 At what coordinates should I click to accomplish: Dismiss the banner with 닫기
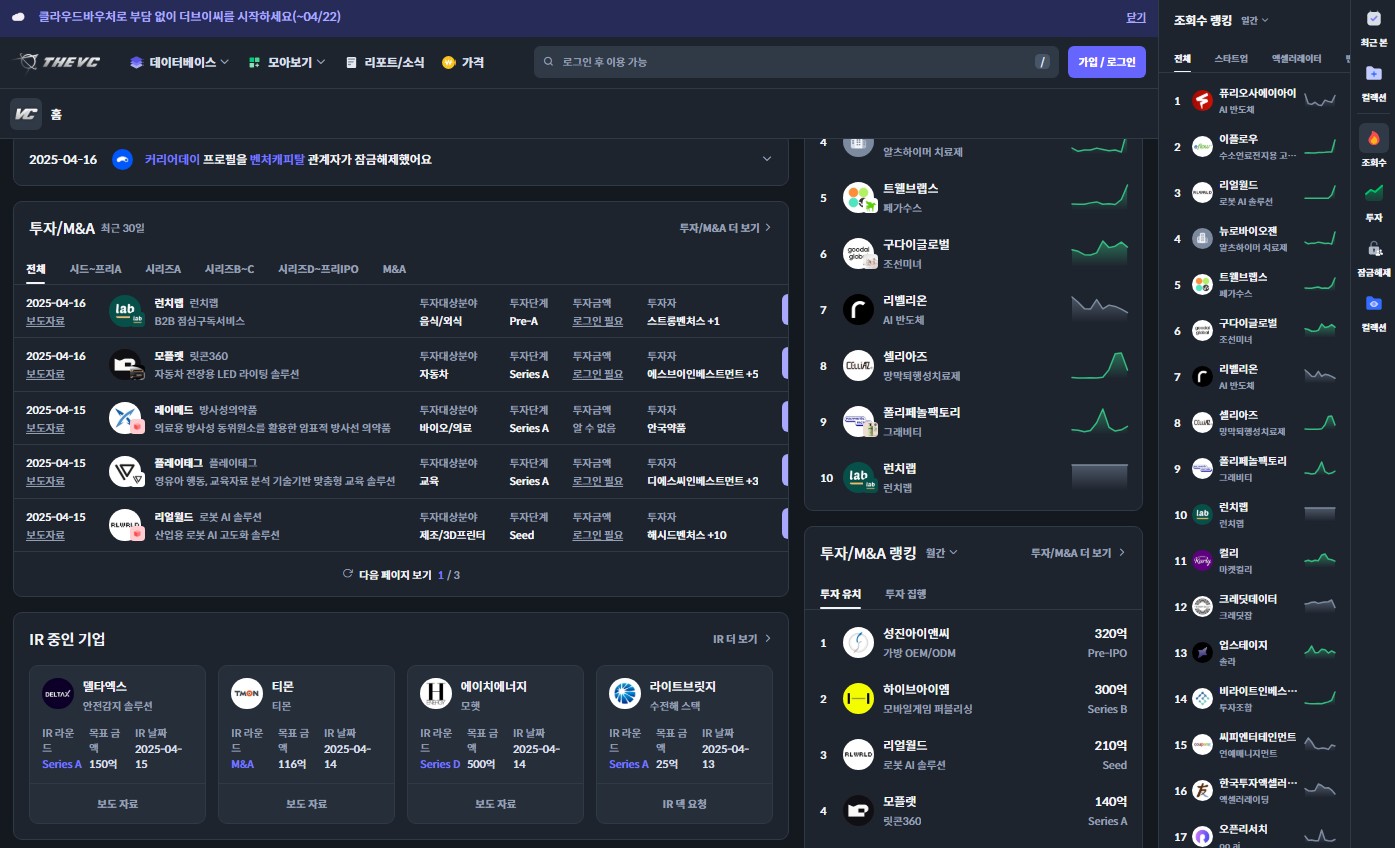(1136, 17)
